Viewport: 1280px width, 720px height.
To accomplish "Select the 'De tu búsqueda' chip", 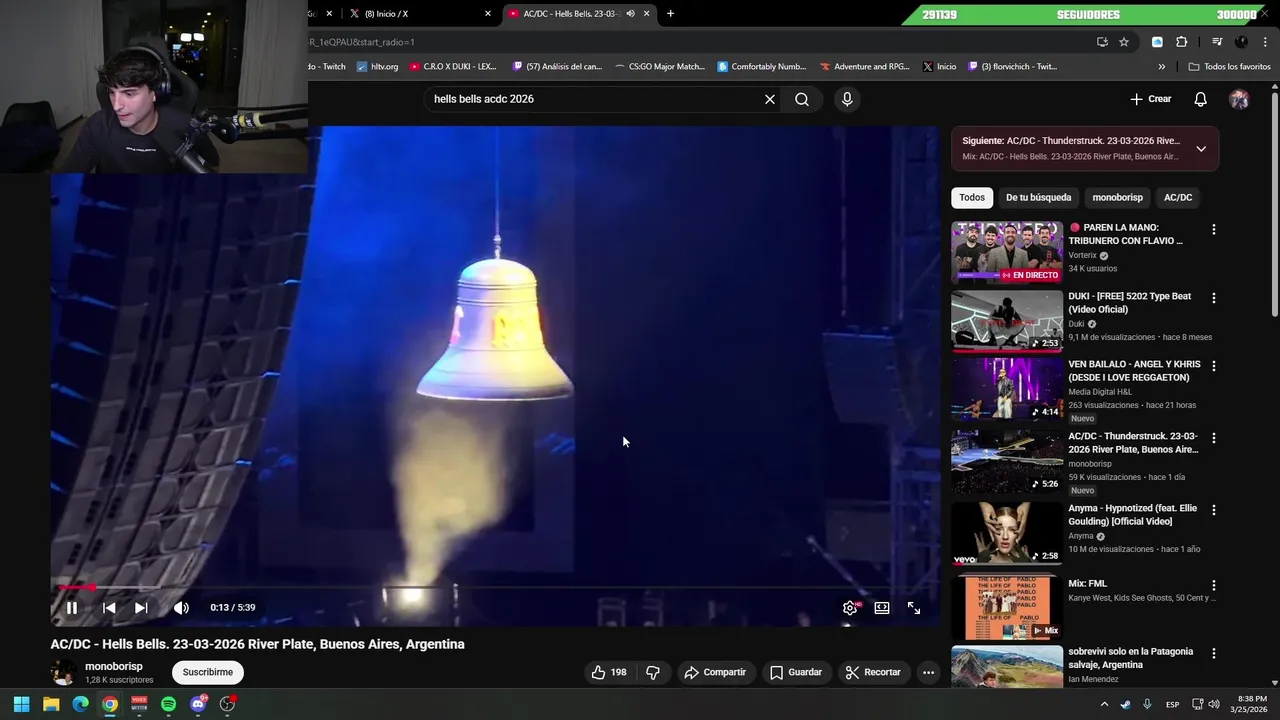I will tap(1038, 197).
